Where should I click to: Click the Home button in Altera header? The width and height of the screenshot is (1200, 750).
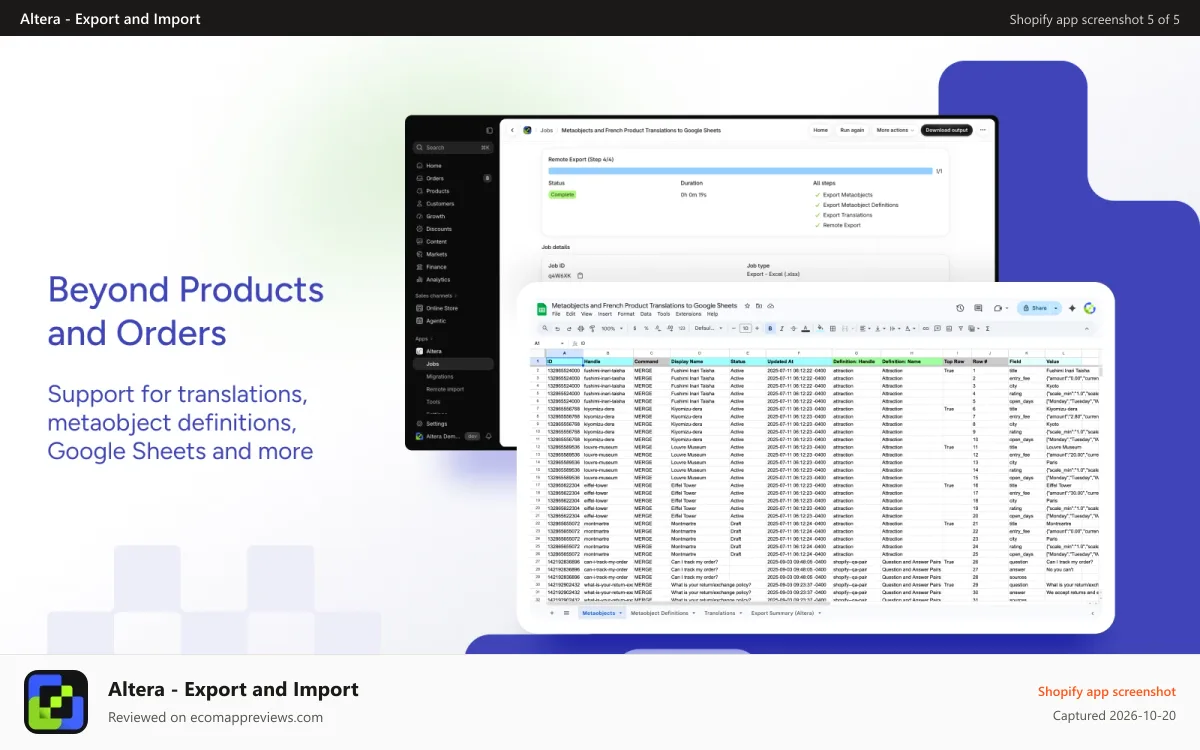[x=820, y=130]
